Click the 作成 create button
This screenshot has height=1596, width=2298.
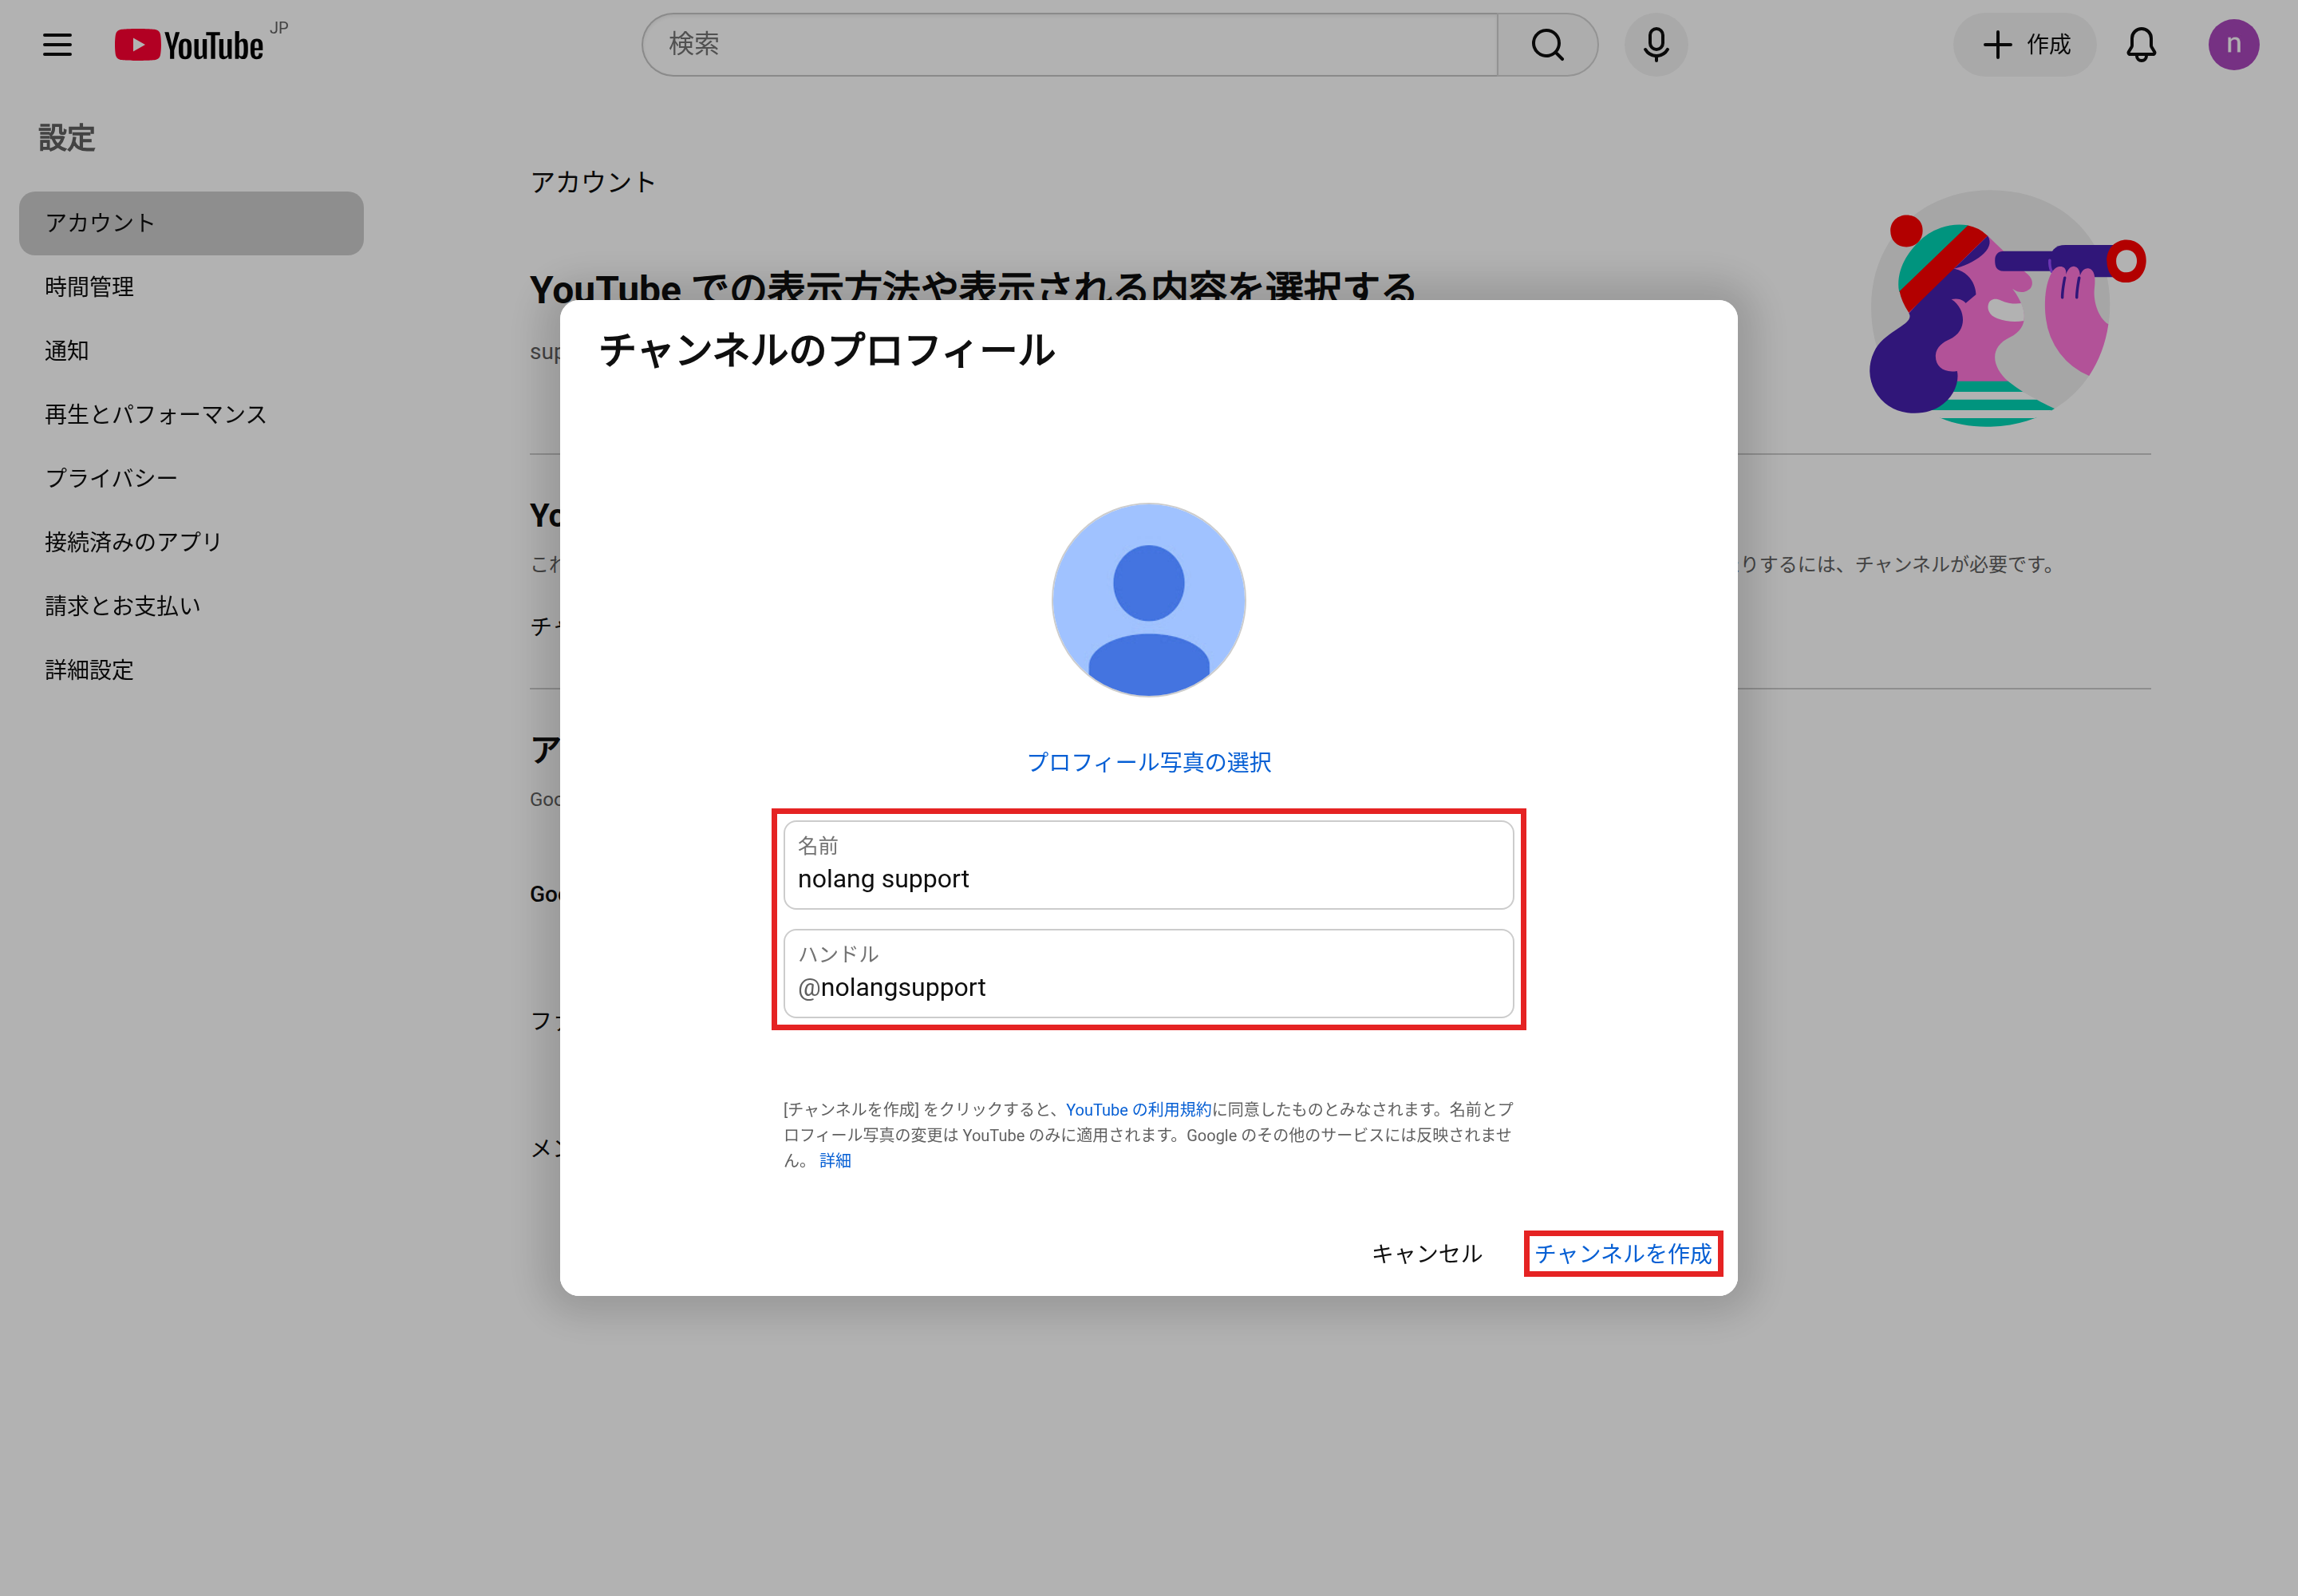pos(2025,45)
